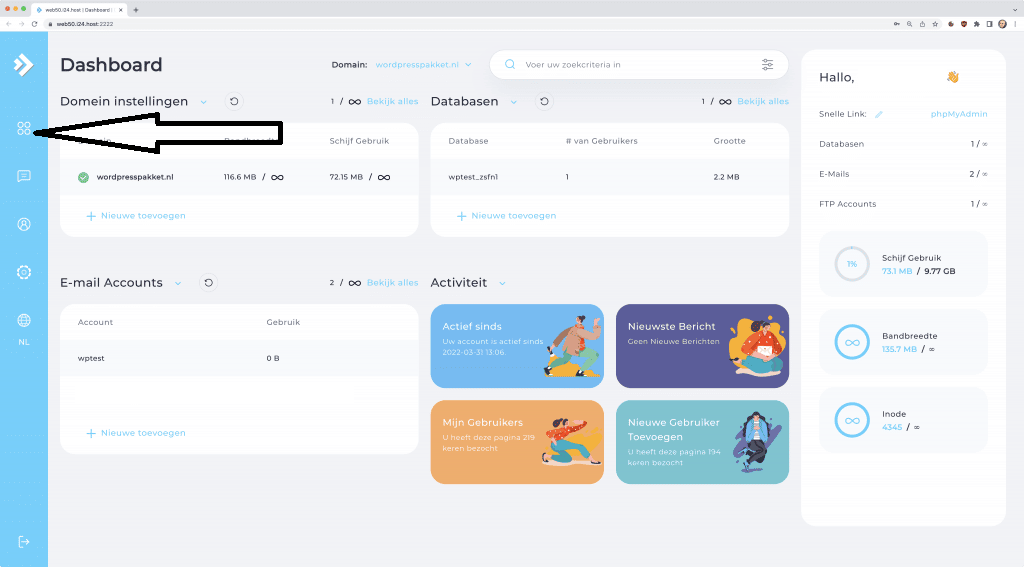Click the globe language icon labeled NL
This screenshot has height=567, width=1024.
click(24, 321)
